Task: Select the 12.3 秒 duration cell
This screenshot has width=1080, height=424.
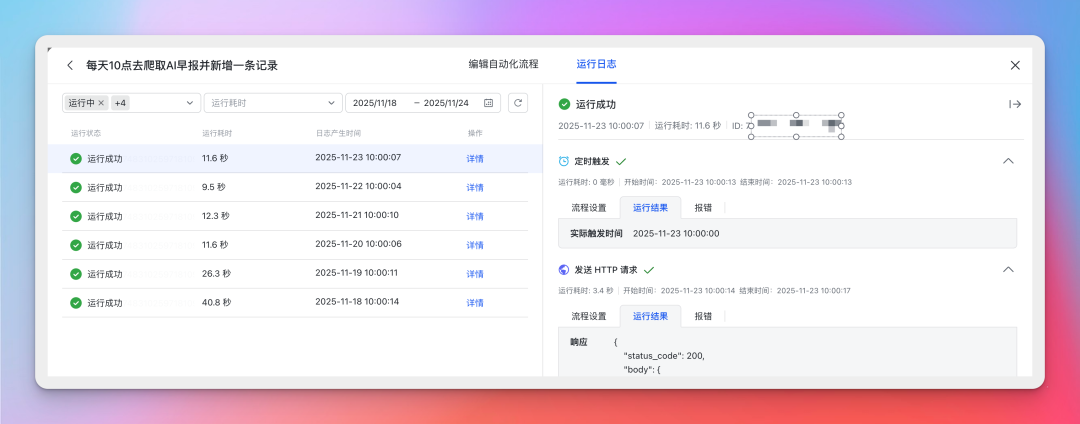Action: coord(216,215)
